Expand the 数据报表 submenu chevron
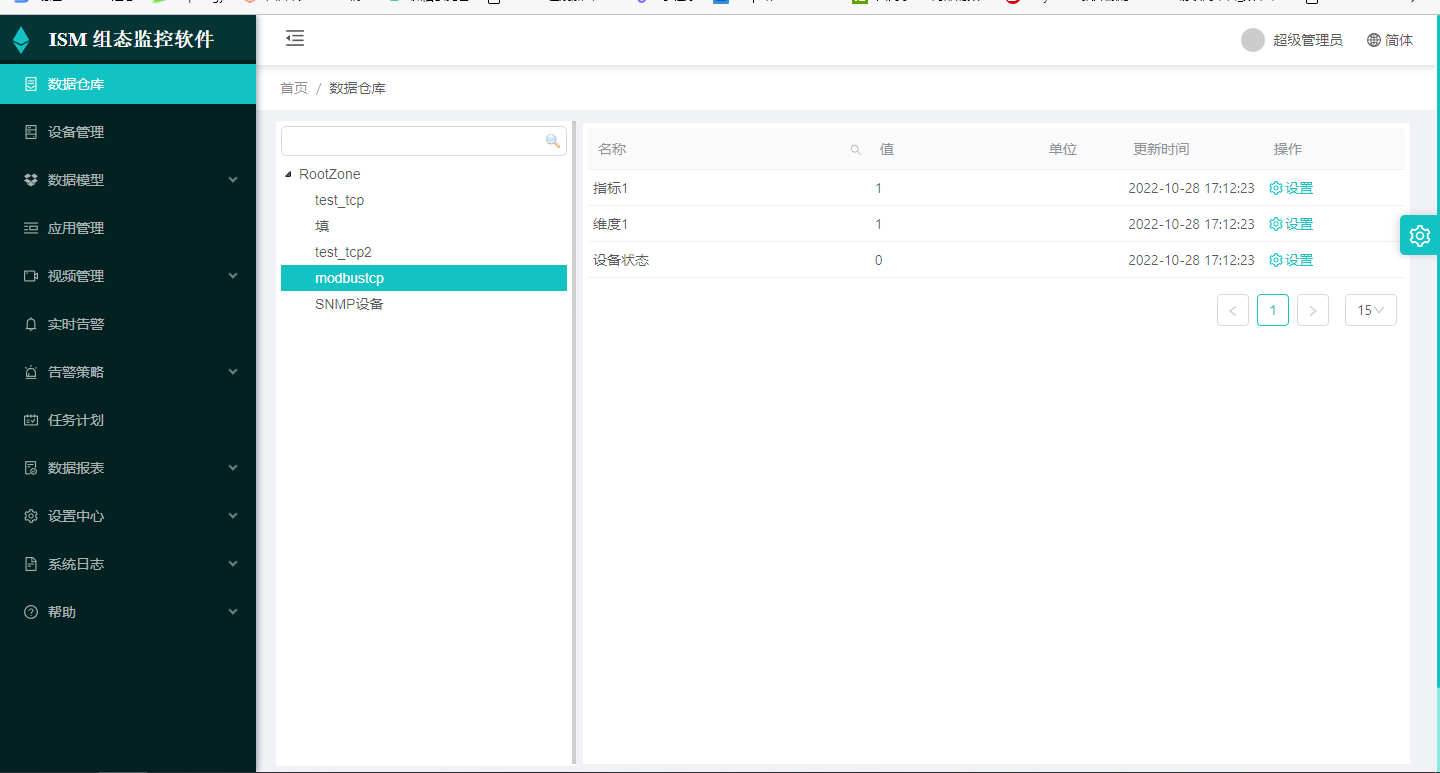1440x773 pixels. (233, 468)
